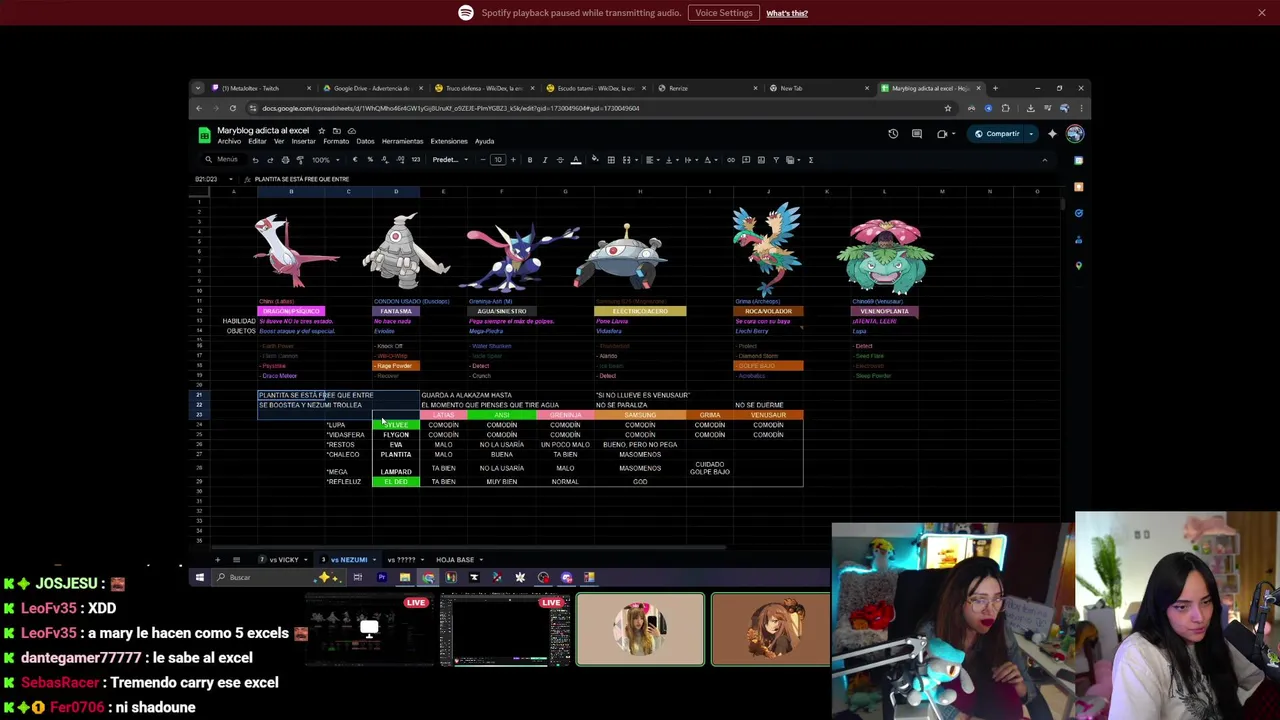
Task: Move document using folder icon by title
Action: click(336, 131)
